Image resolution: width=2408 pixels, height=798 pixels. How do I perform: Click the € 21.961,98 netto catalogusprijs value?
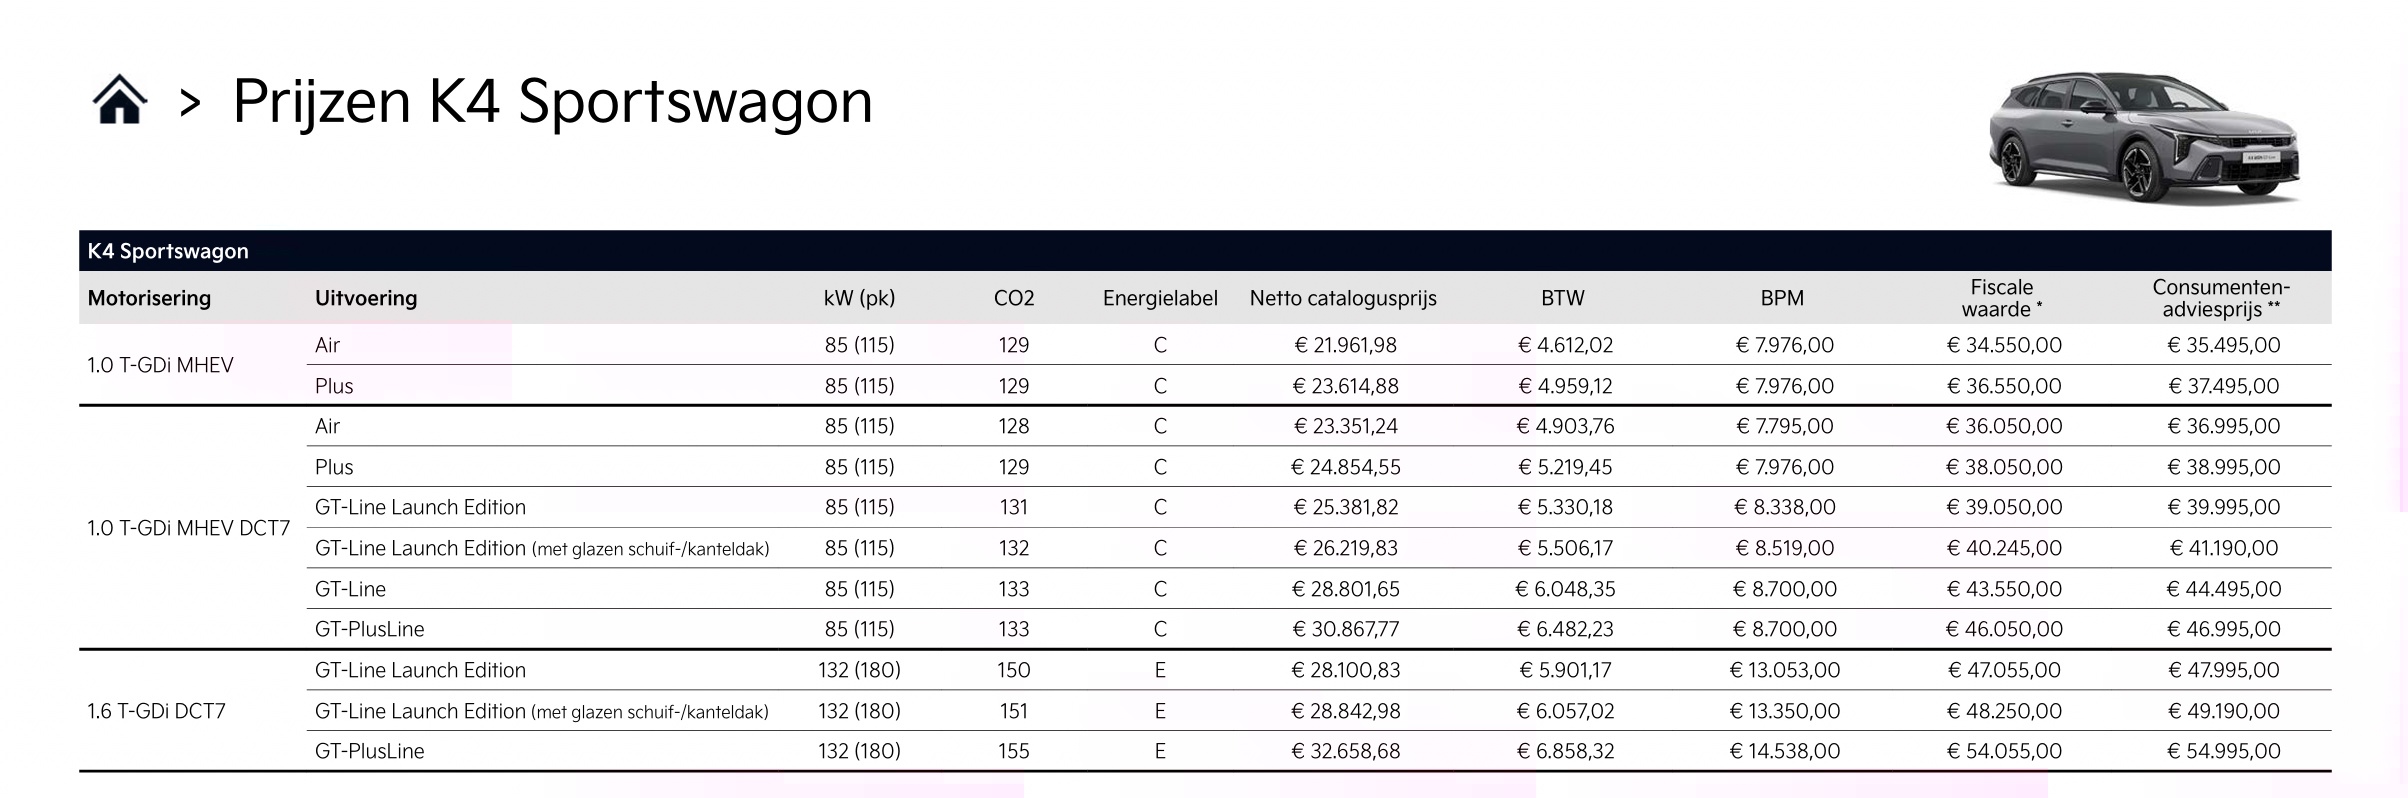point(1345,345)
